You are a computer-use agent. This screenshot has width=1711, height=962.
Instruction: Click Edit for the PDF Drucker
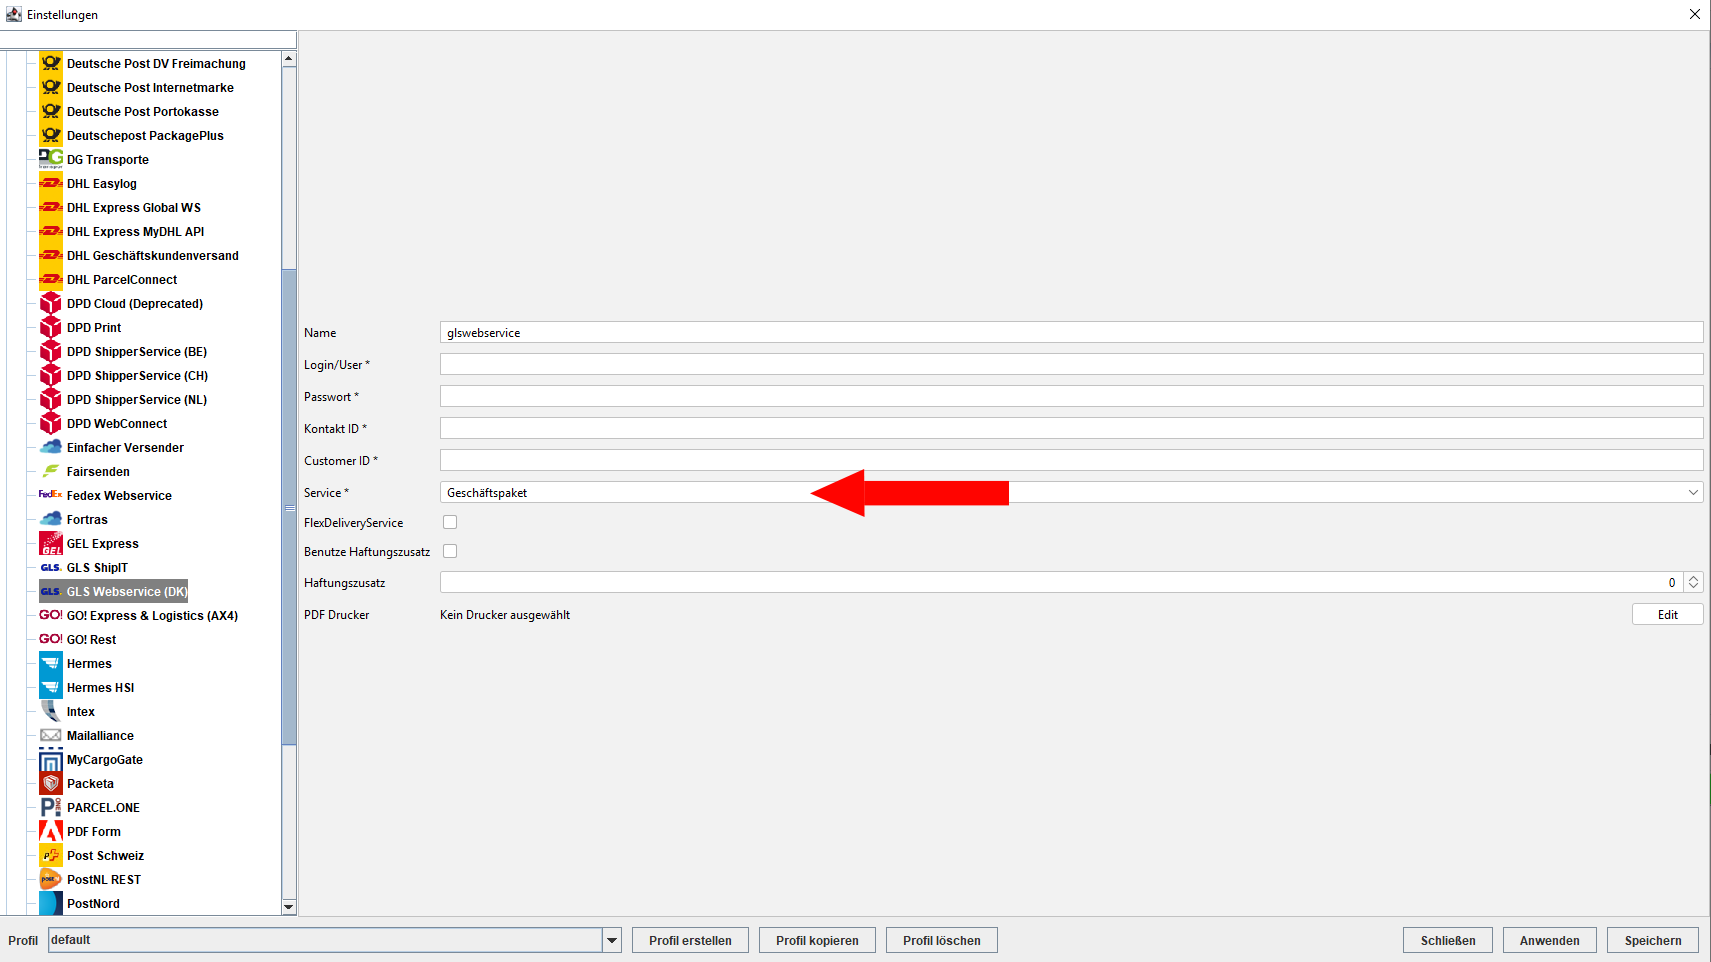[1667, 614]
